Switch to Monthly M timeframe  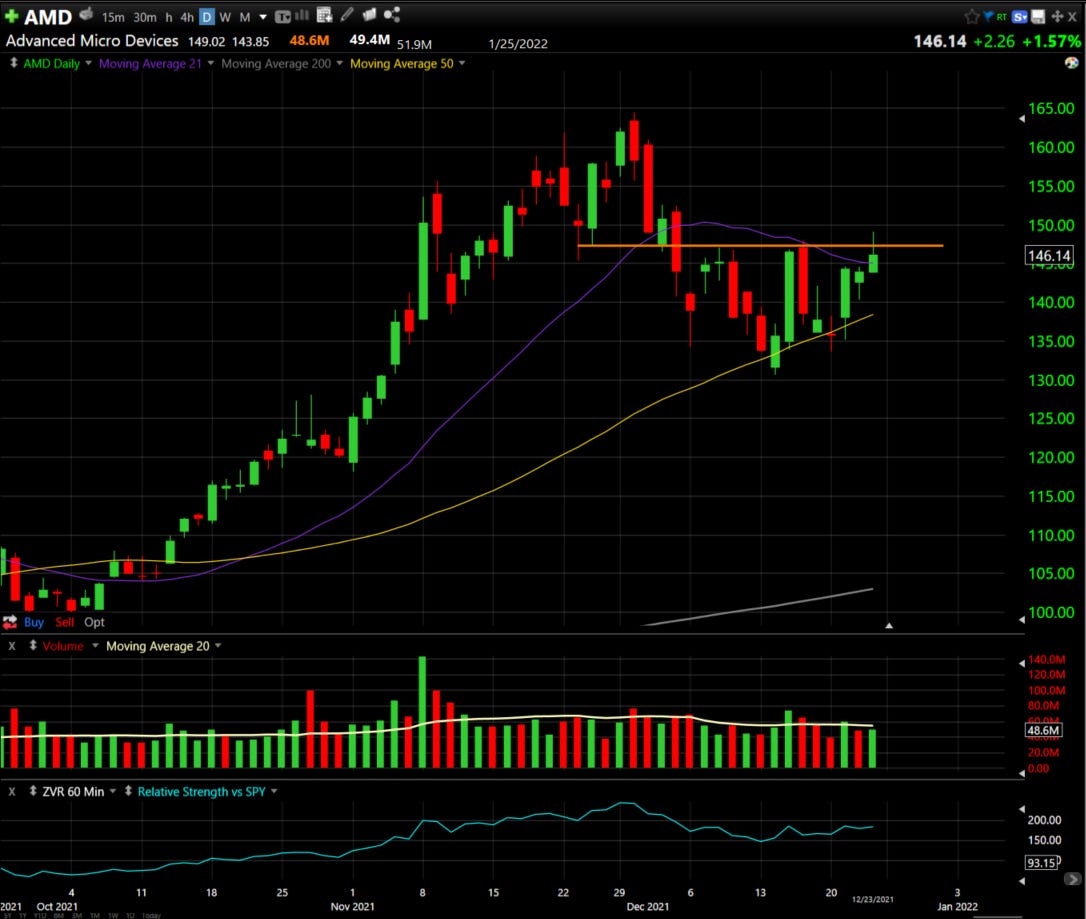(x=244, y=17)
